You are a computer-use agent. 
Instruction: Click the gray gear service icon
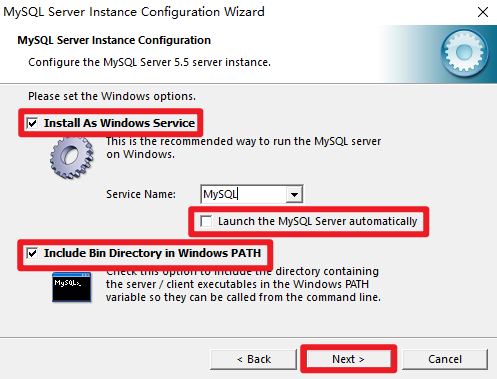tap(72, 158)
